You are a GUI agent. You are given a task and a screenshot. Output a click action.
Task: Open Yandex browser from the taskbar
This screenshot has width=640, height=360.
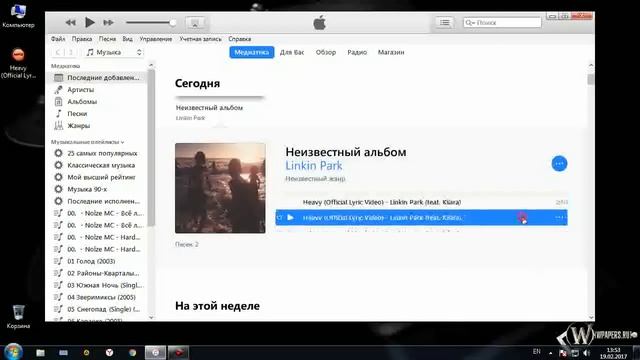109,353
